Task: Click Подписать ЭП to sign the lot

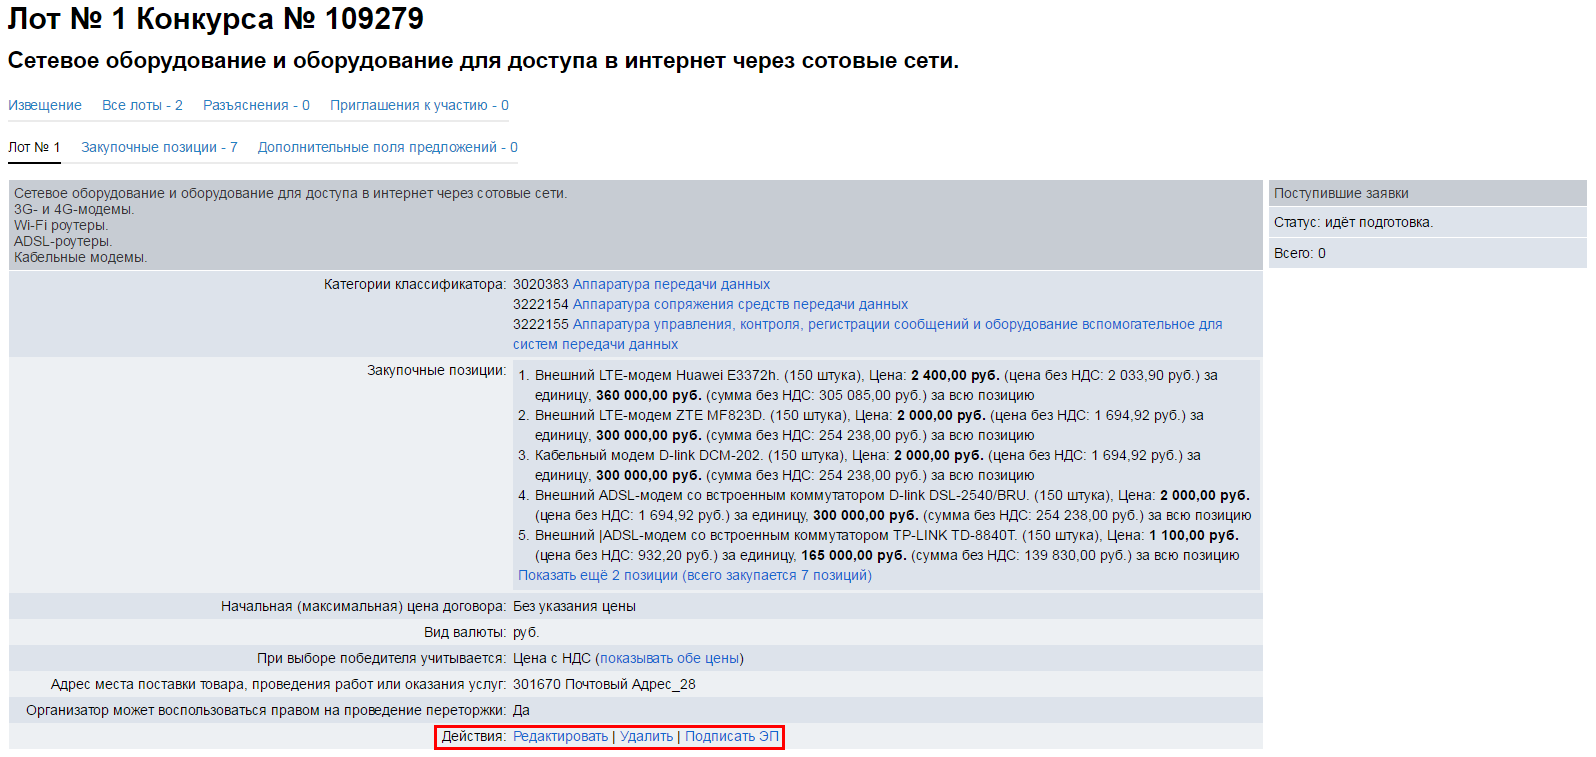Action: click(731, 736)
